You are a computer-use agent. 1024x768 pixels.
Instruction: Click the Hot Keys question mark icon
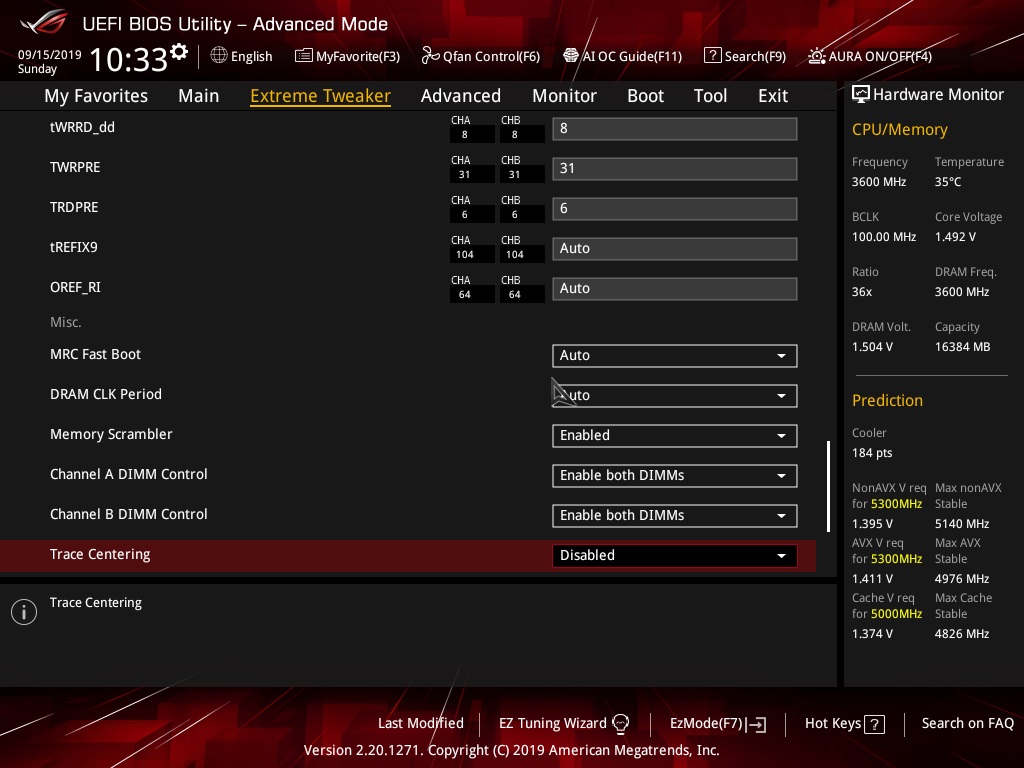point(874,724)
